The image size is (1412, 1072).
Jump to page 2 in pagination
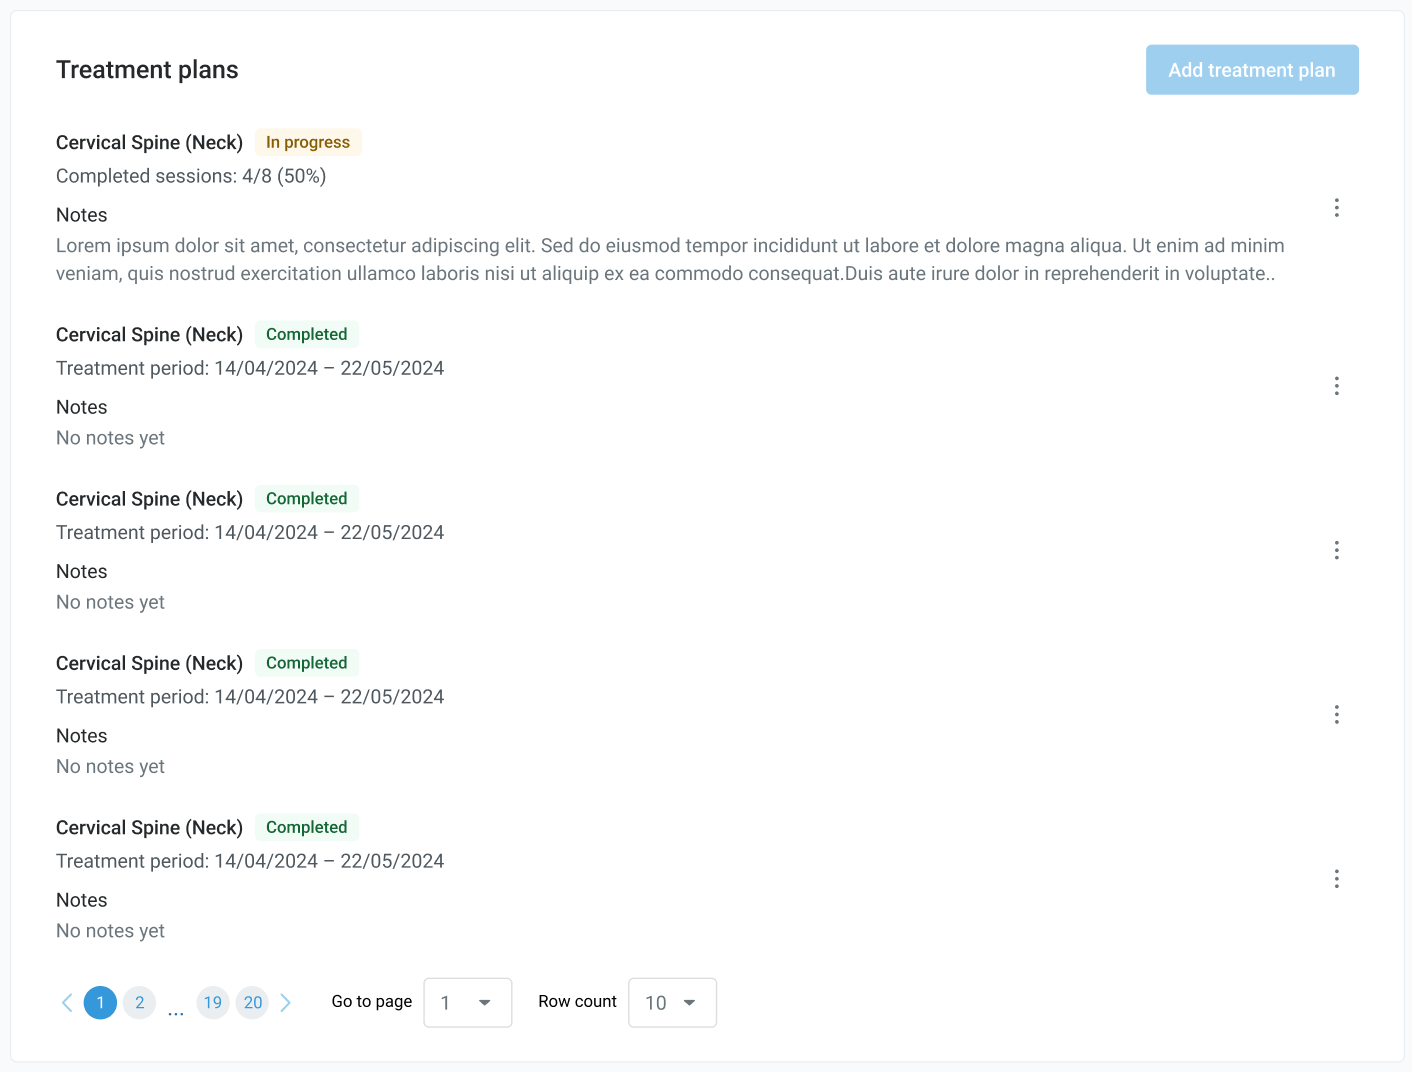point(139,1002)
